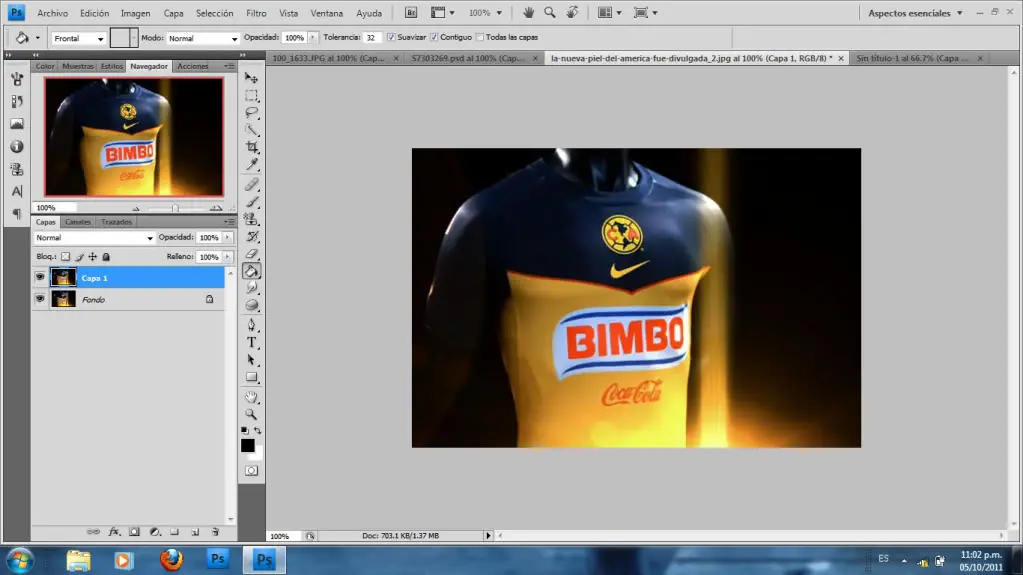Open the Windows Start button
The height and width of the screenshot is (575, 1023).
click(x=20, y=560)
